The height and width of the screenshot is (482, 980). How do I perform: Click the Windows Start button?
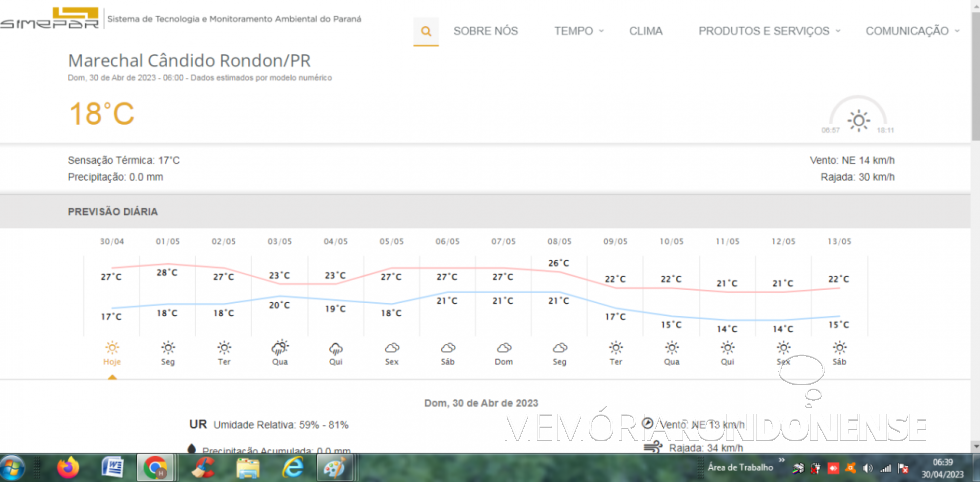[x=15, y=467]
